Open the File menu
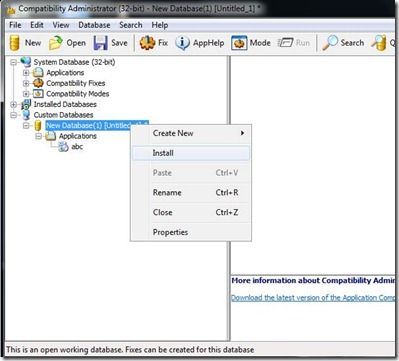 (15, 25)
